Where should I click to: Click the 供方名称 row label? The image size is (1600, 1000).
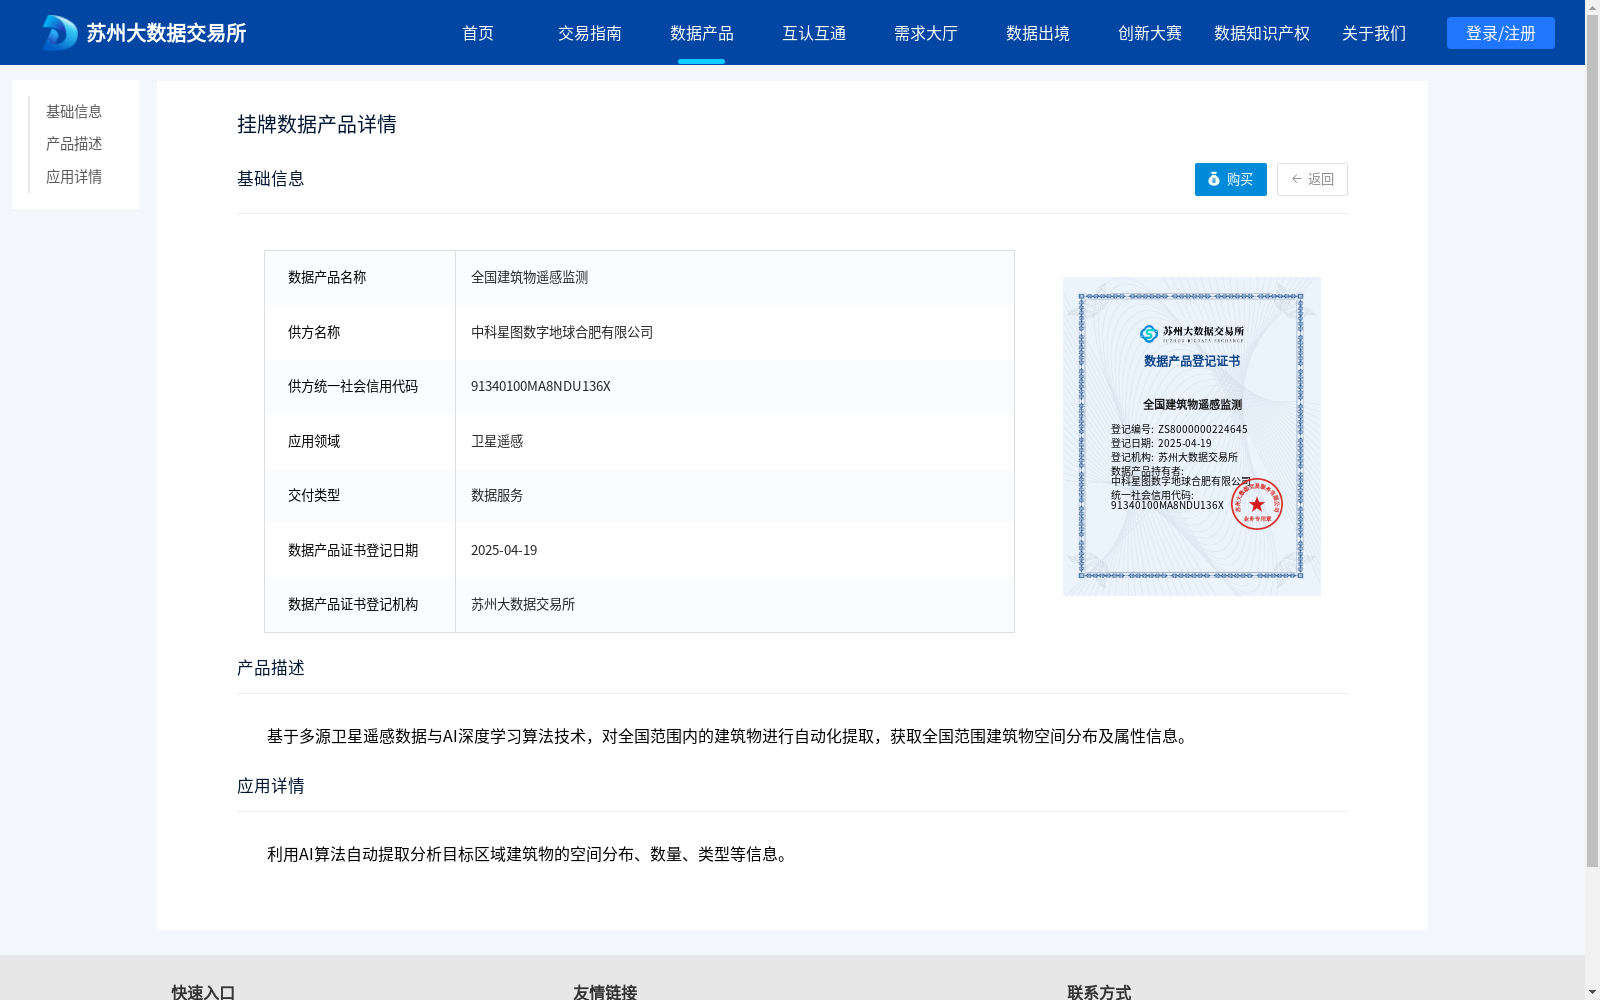(x=314, y=332)
